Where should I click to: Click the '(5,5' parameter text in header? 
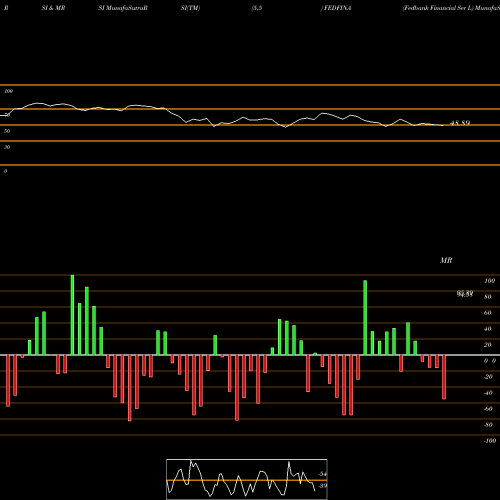[257, 8]
